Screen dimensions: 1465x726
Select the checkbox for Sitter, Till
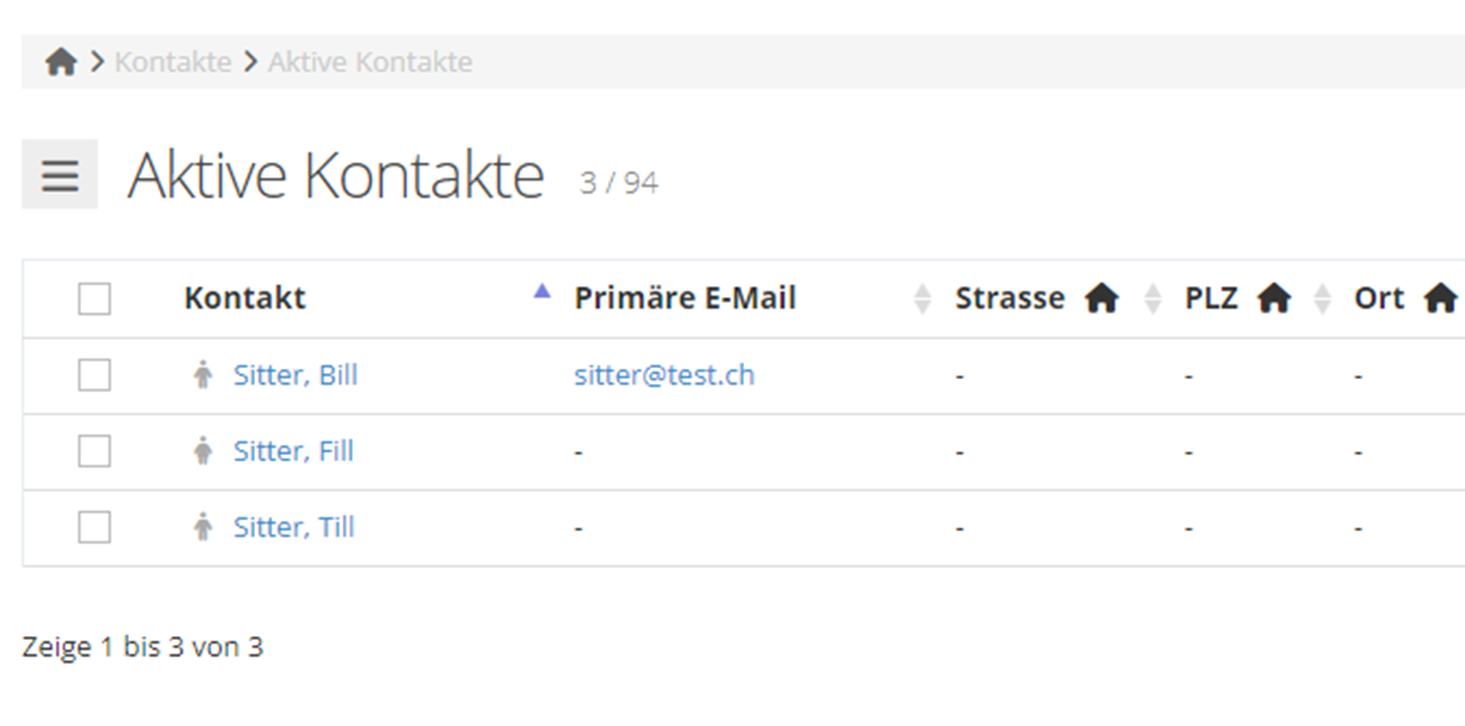tap(94, 528)
